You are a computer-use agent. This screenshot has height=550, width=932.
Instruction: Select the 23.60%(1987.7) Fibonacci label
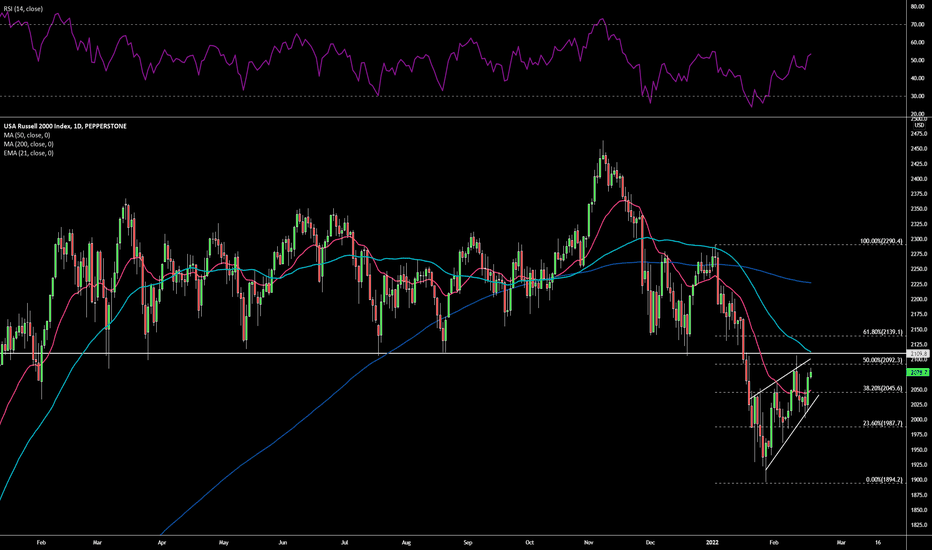click(883, 423)
